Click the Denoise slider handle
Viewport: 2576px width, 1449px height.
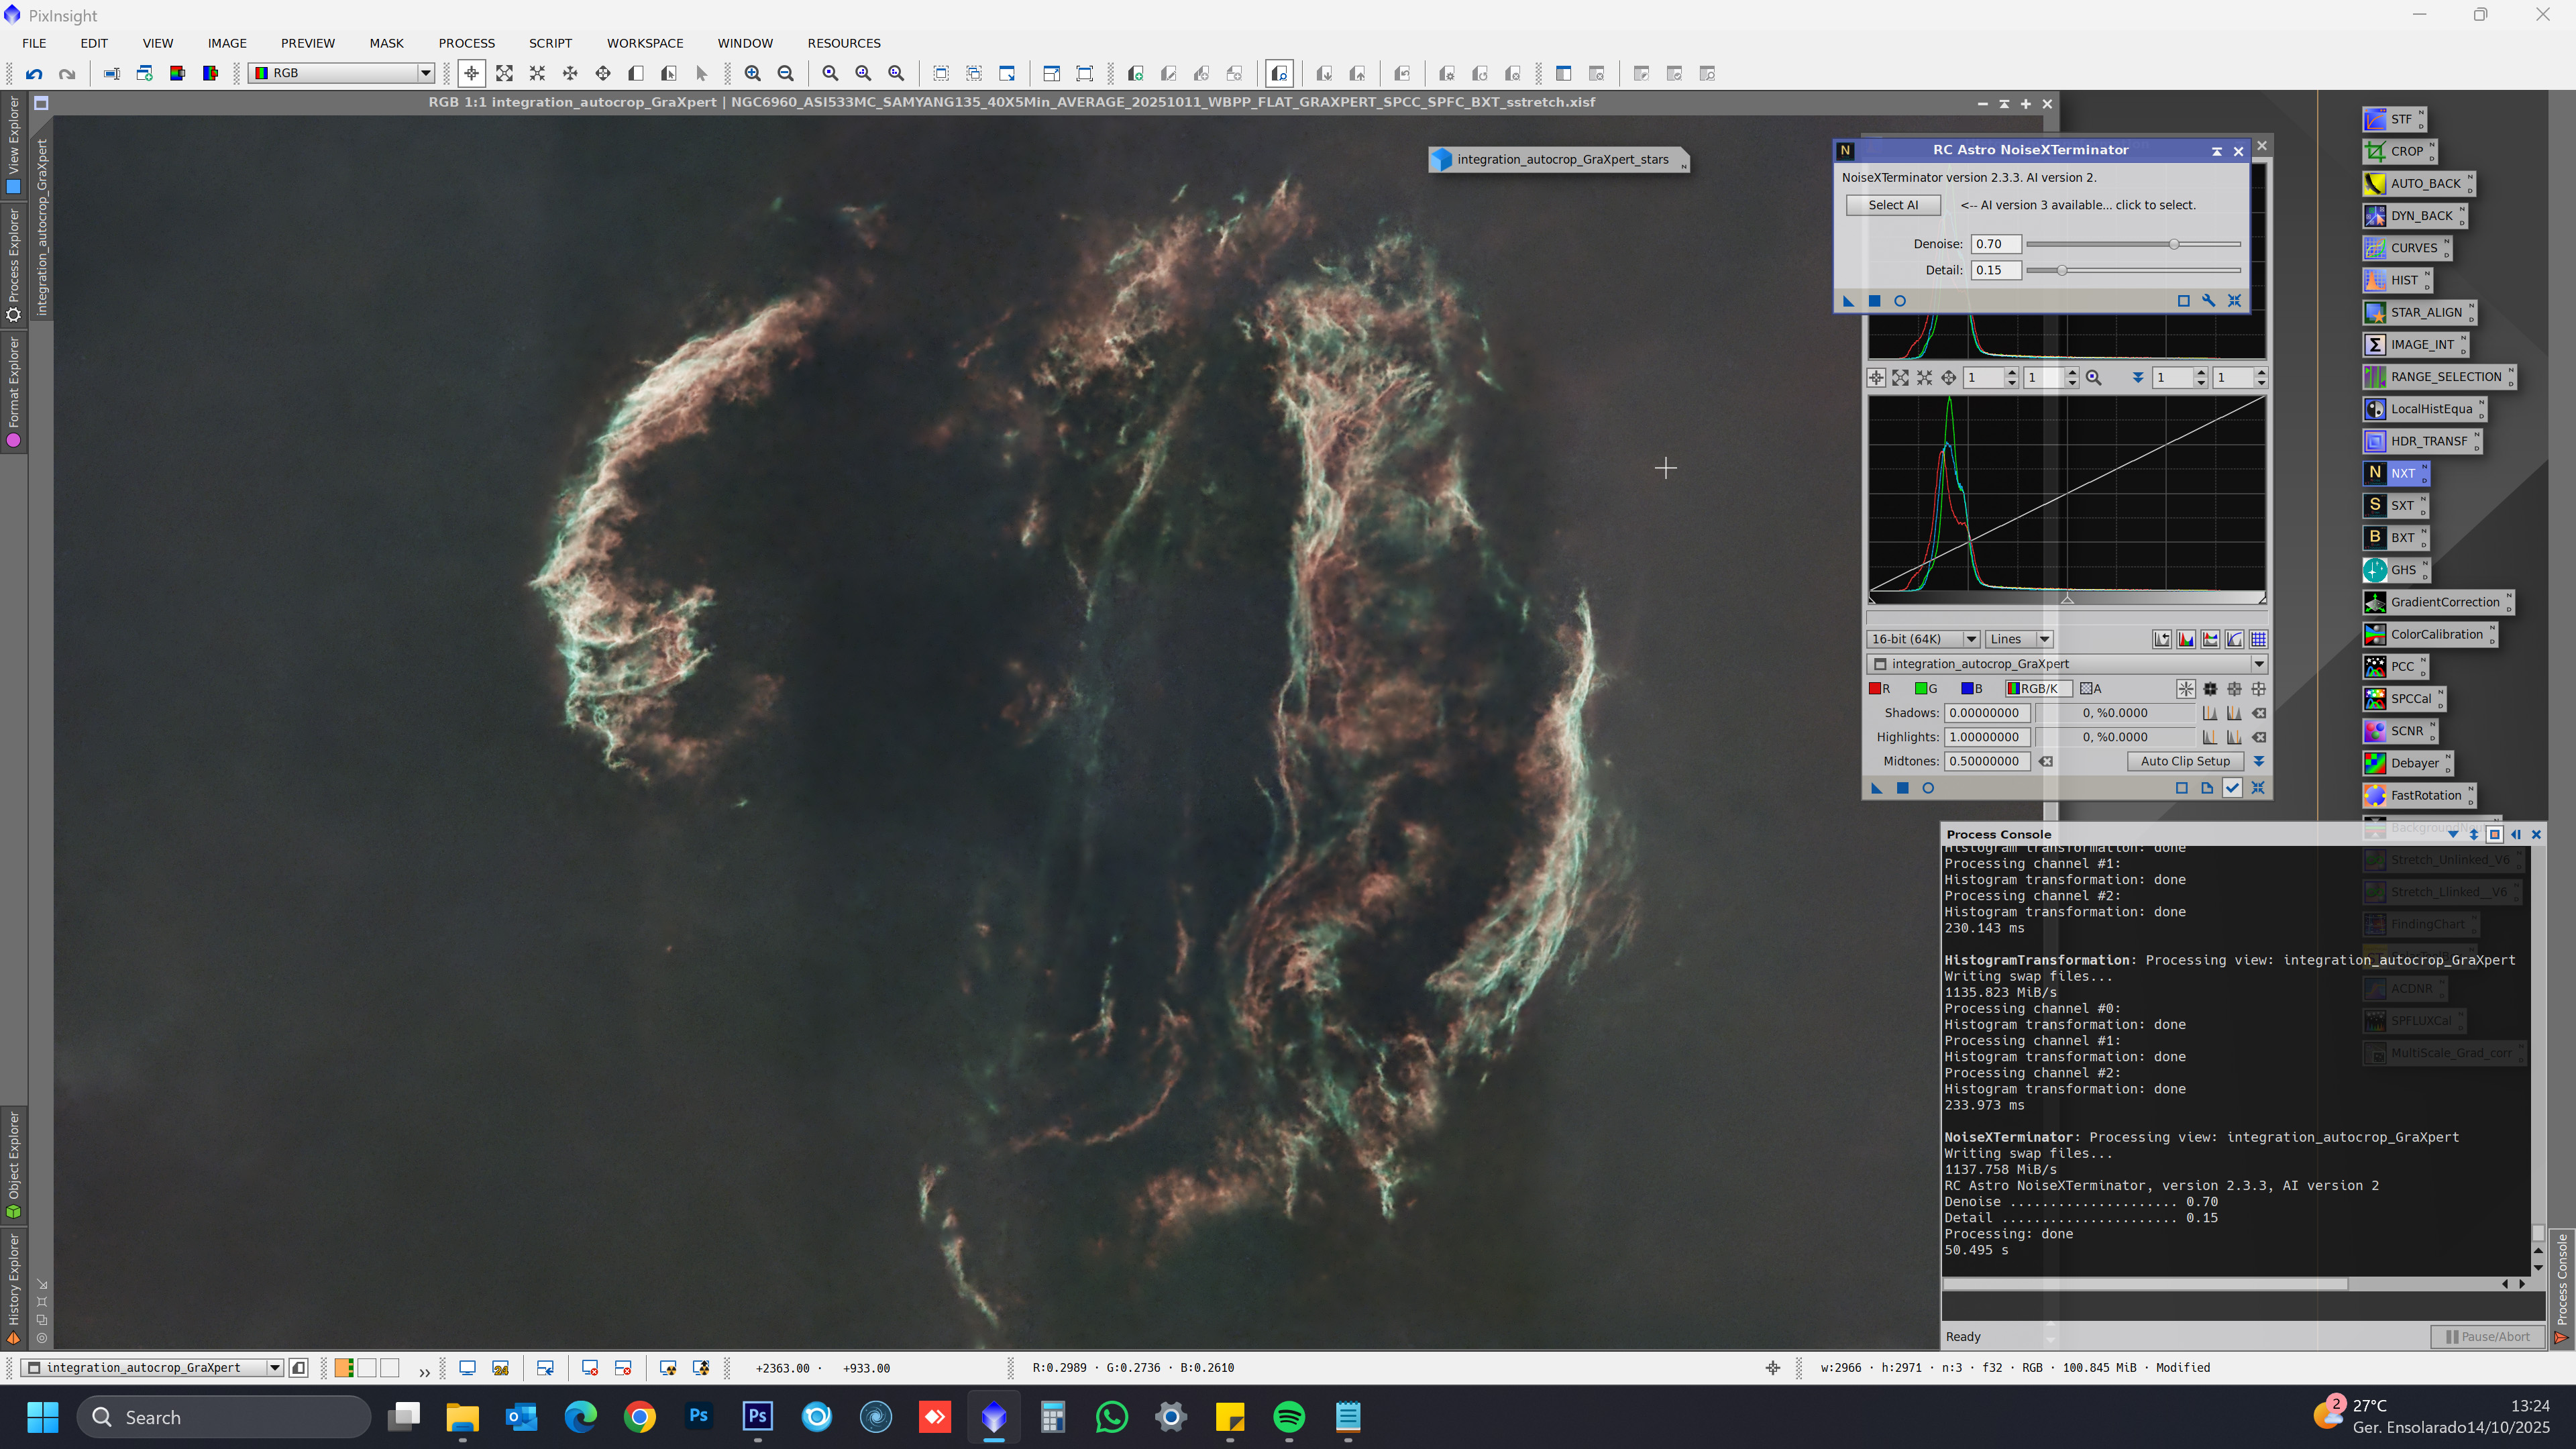coord(2174,244)
